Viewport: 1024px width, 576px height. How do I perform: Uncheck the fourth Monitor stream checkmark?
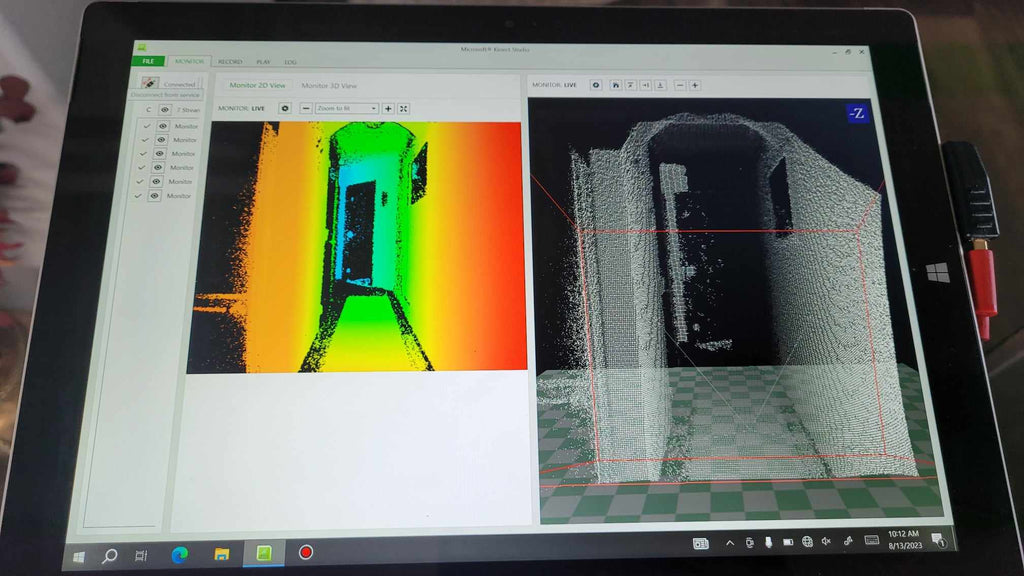(x=141, y=168)
